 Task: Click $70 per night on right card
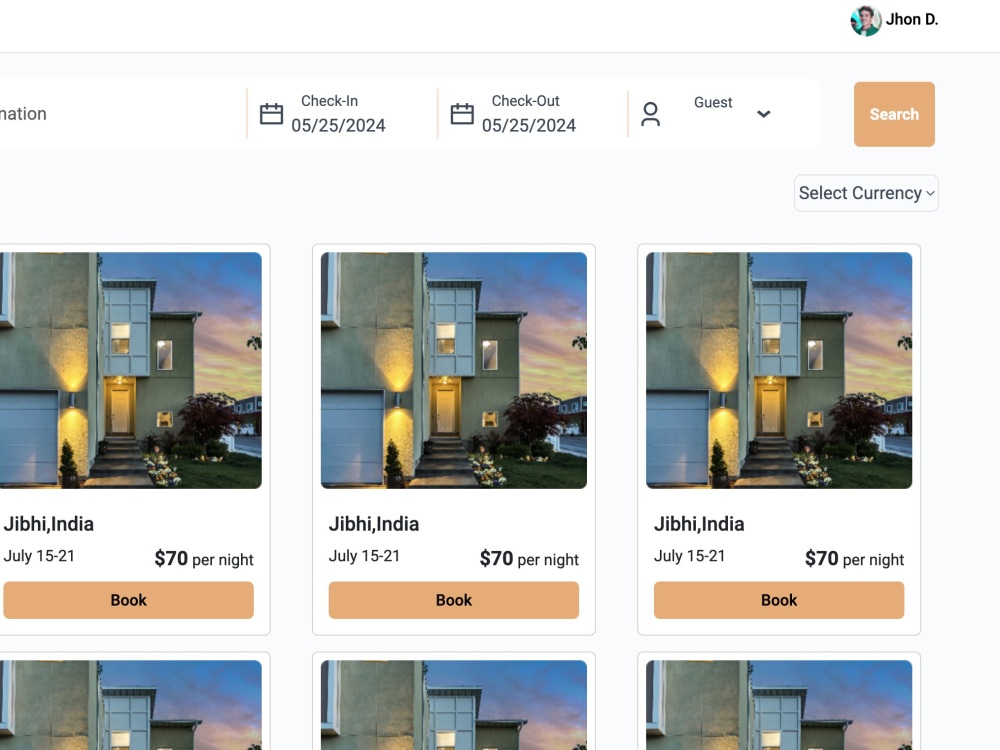(x=854, y=559)
